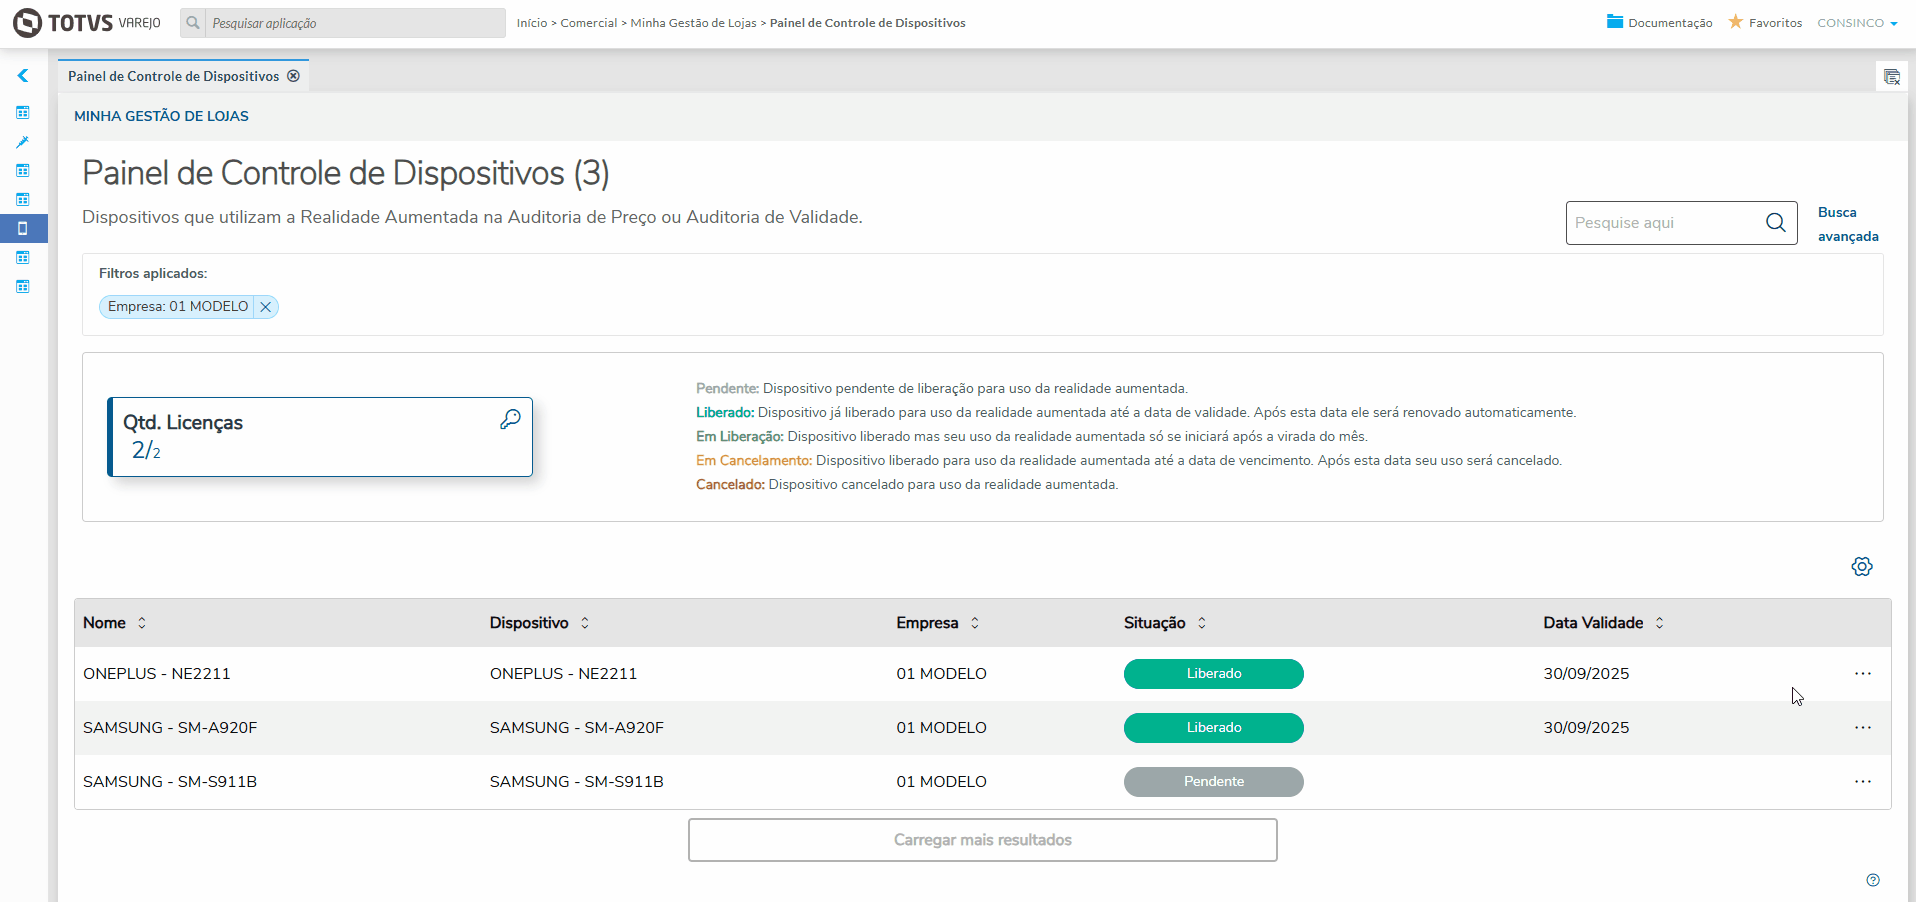Click the key icon on Qtd. Licenças card
Viewport: 1916px width, 902px height.
510,420
